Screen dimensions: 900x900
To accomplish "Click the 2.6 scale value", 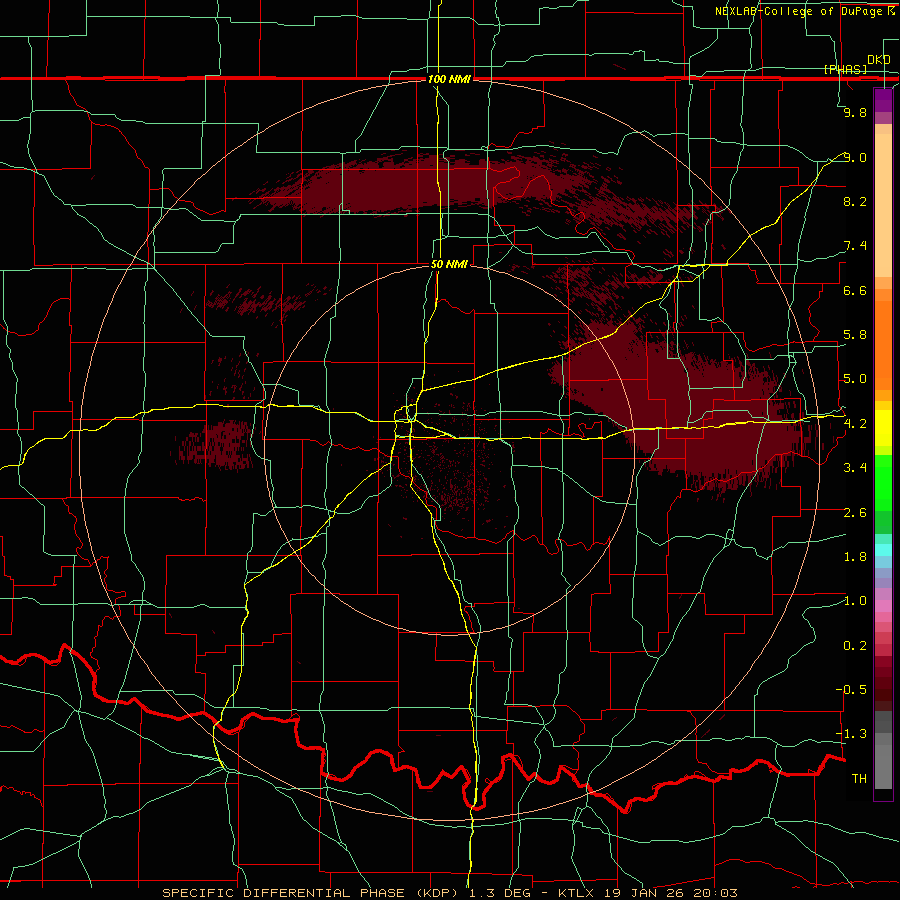I will (855, 513).
